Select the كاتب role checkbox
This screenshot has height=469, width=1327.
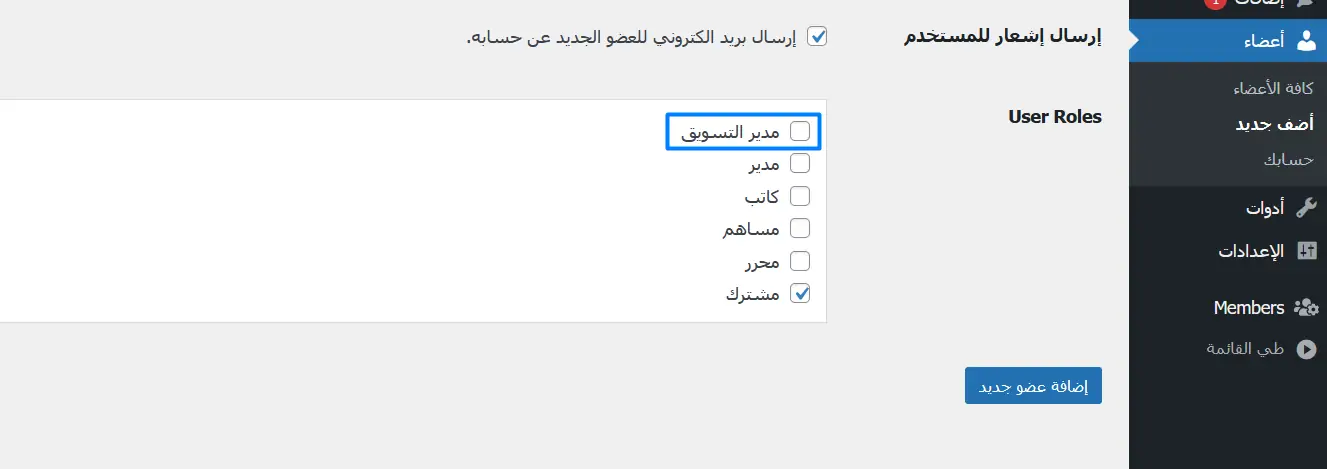click(x=800, y=196)
